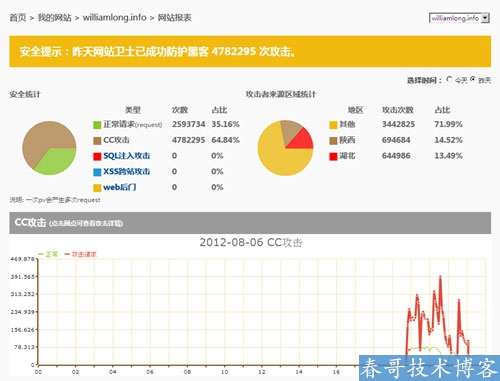Click yellow 其他 region legend swatch

click(x=333, y=125)
